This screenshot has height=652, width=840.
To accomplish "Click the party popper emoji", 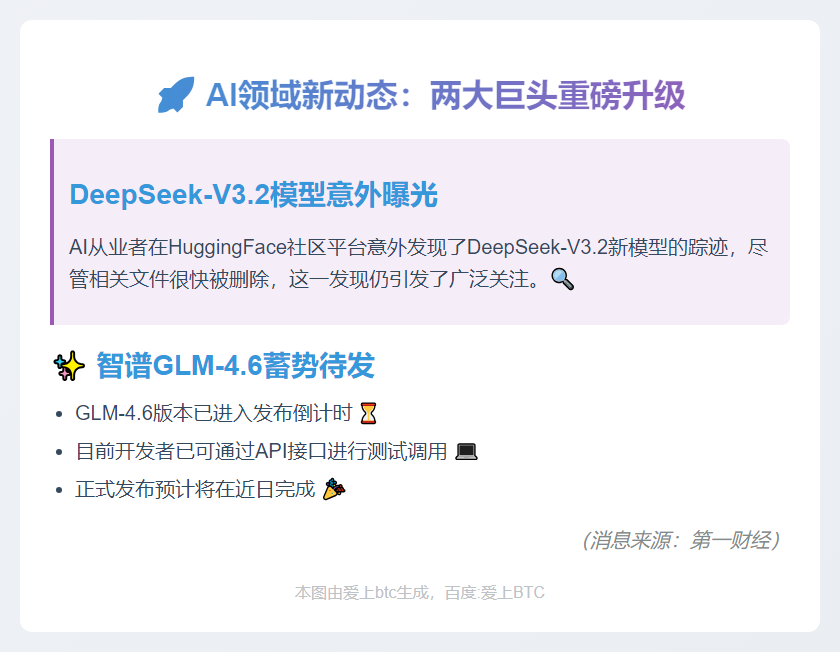I will click(334, 489).
